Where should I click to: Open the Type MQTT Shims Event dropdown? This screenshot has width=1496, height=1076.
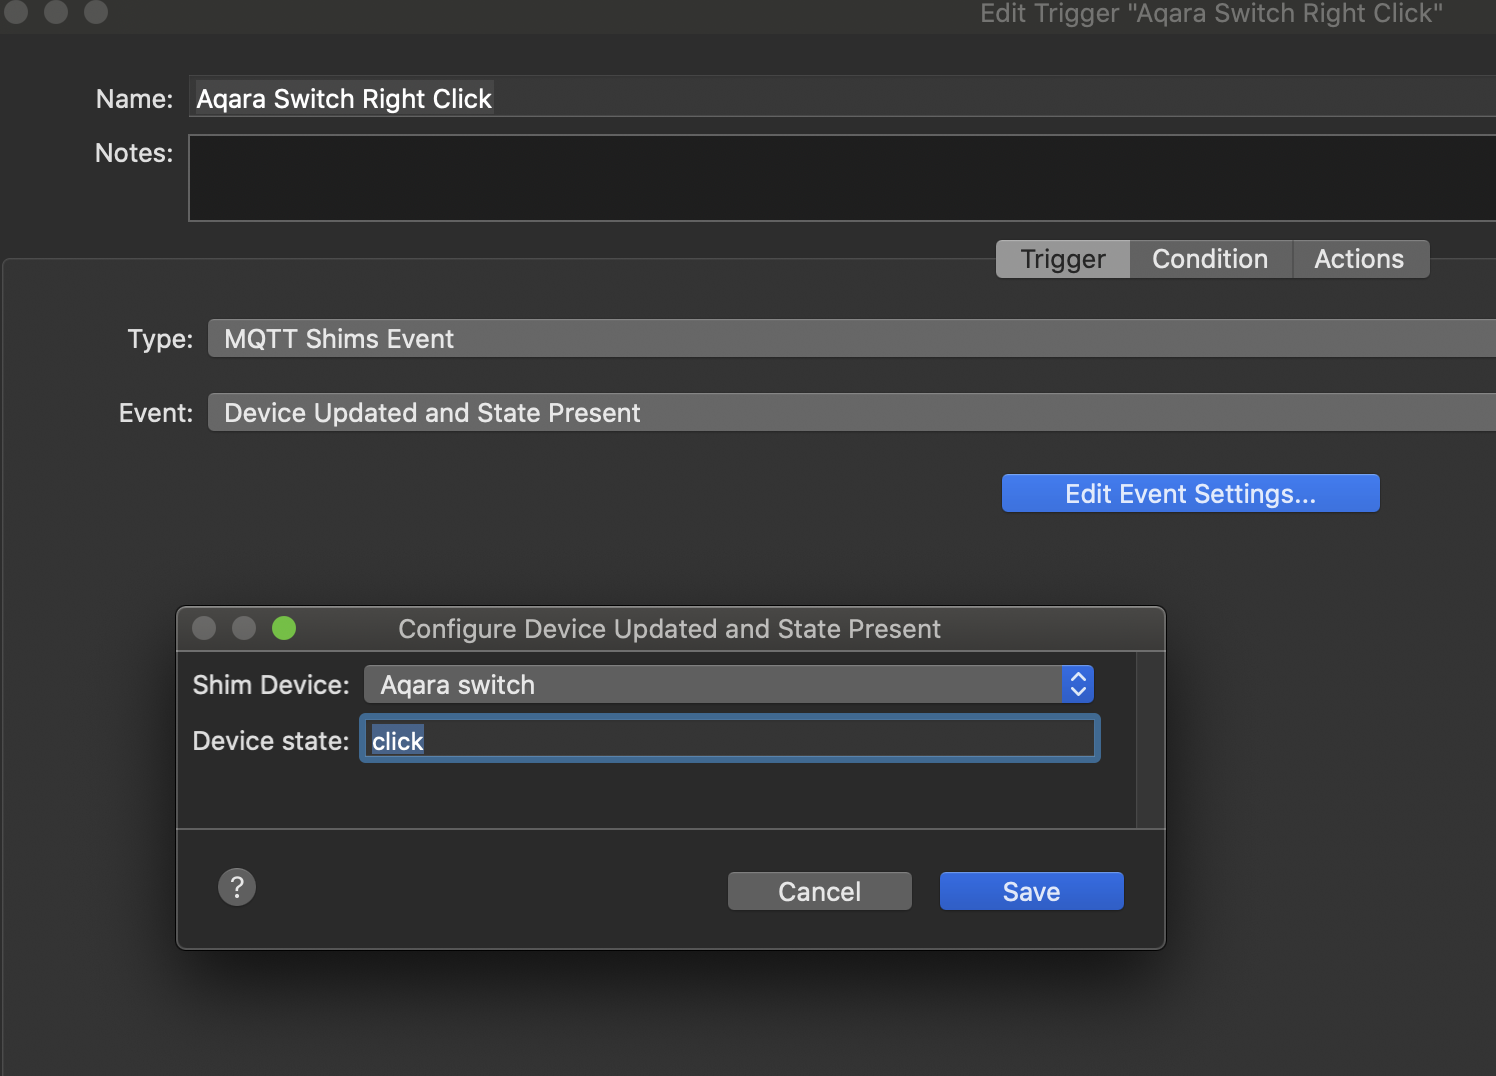point(852,339)
